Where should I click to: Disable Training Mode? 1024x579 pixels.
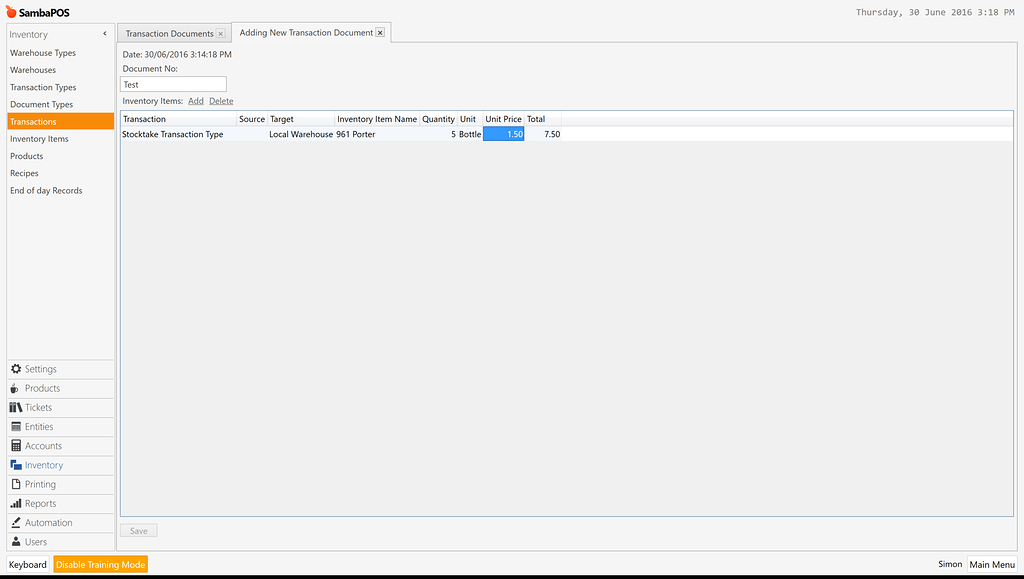coord(100,564)
